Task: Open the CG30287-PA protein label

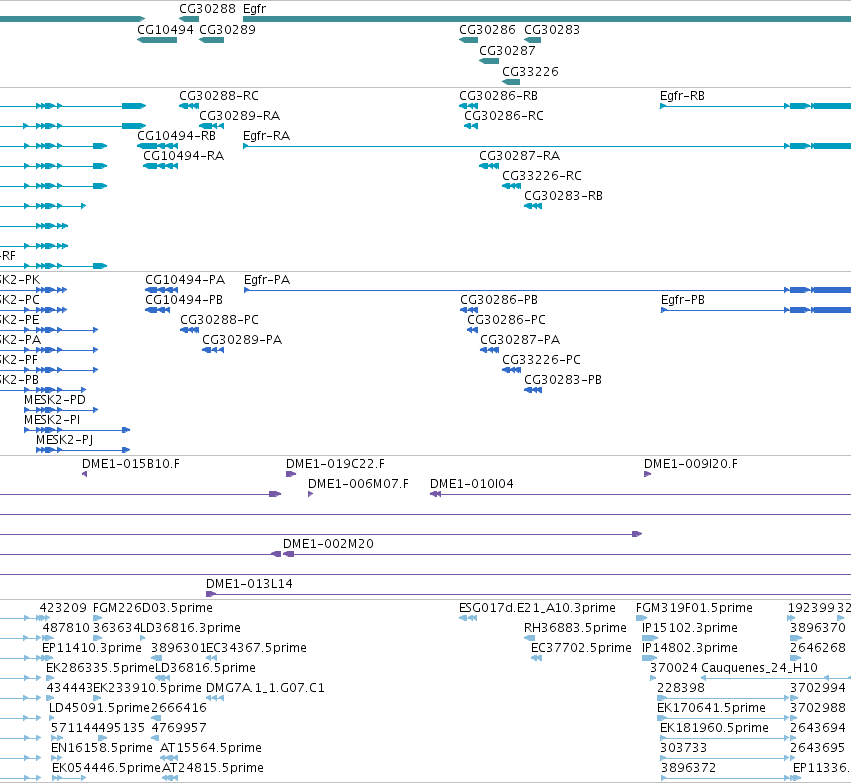Action: pyautogui.click(x=520, y=341)
